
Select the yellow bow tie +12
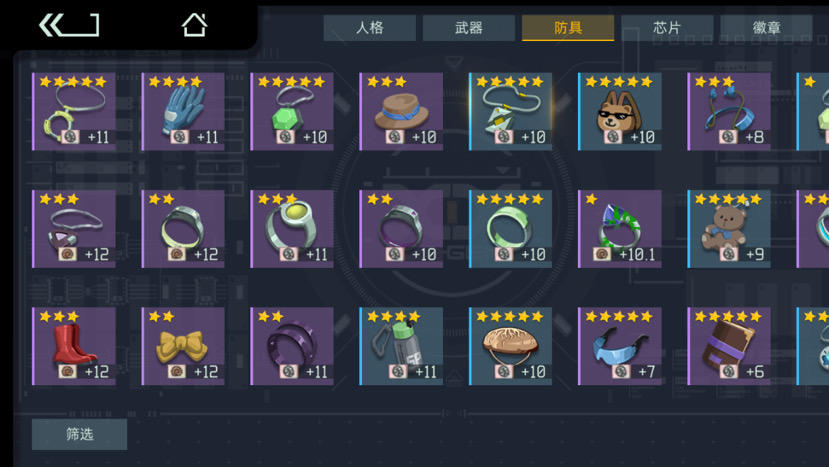click(x=183, y=346)
